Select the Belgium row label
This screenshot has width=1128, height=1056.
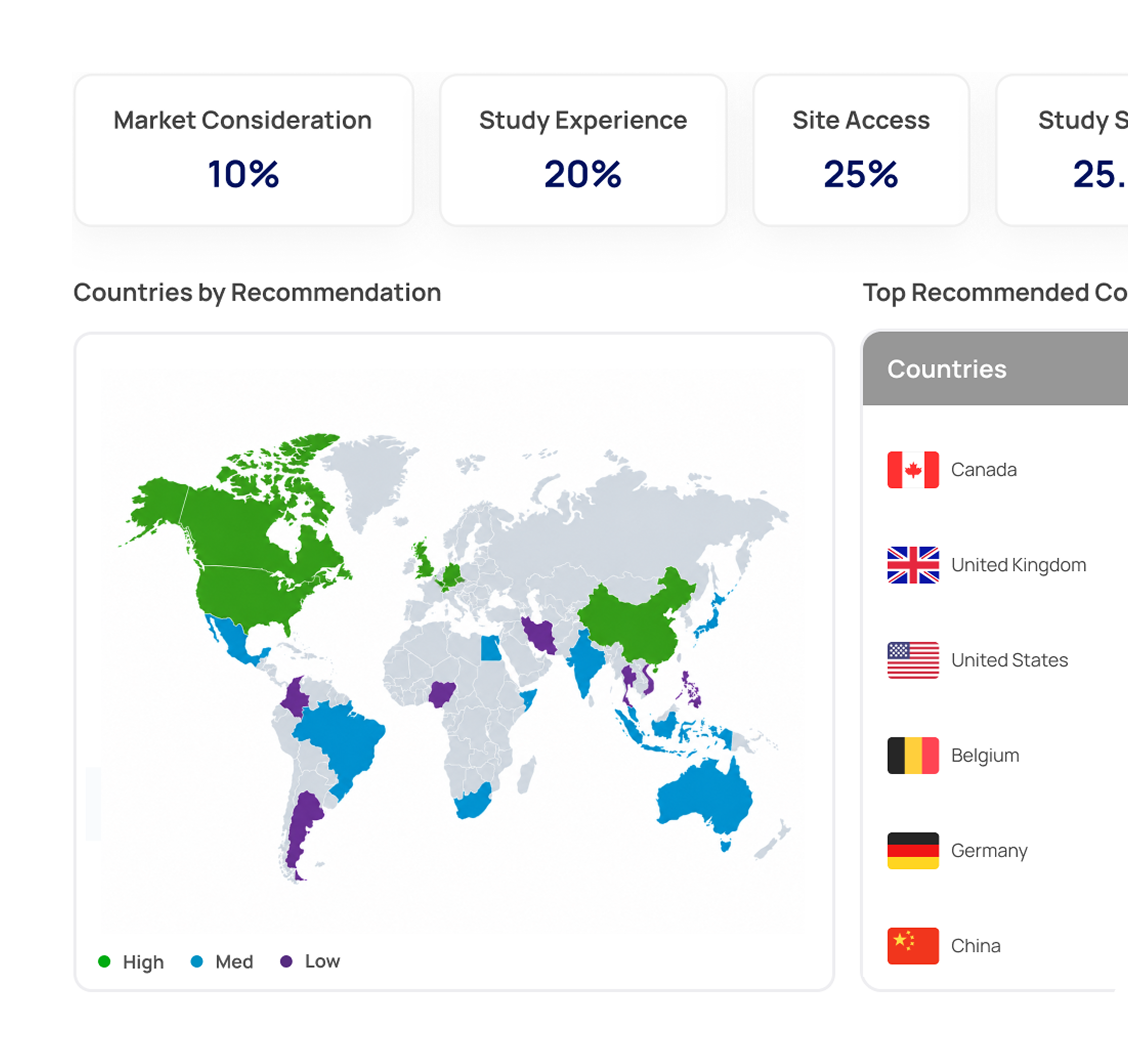click(985, 755)
